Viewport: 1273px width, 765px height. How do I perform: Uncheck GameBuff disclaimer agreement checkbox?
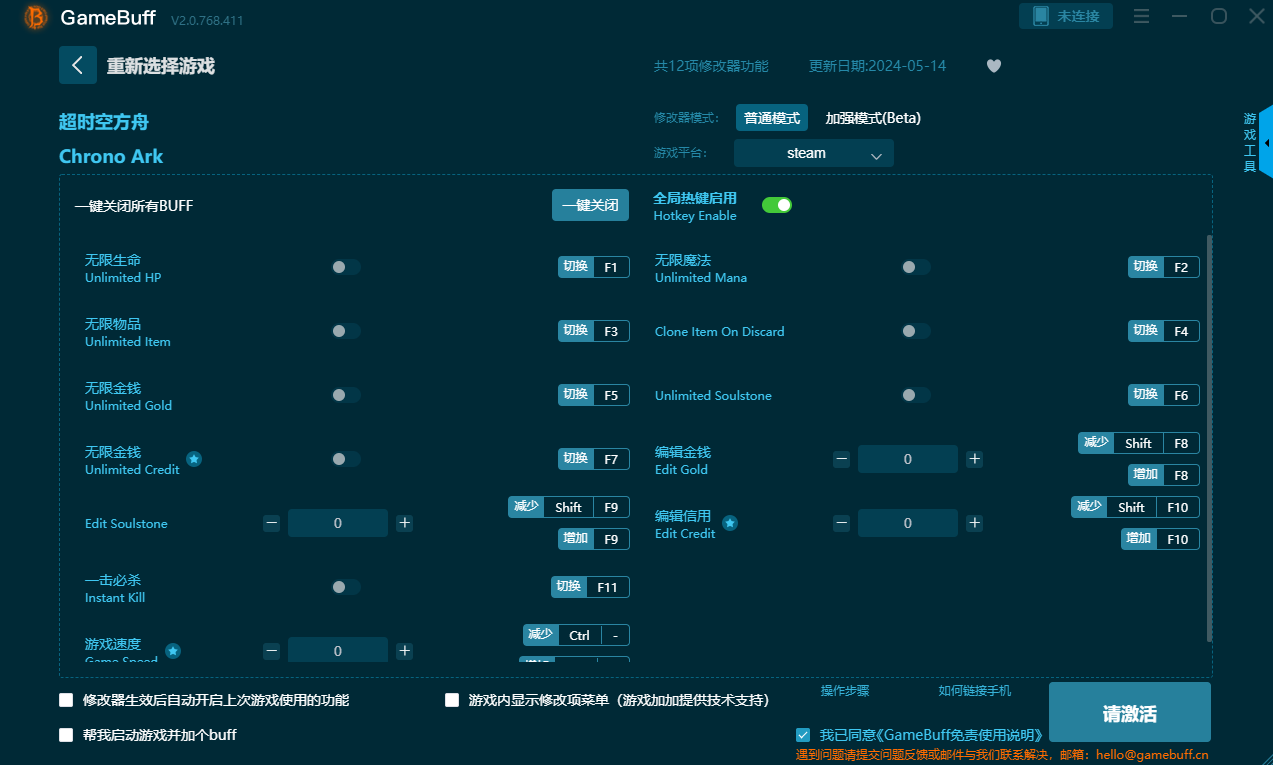(x=803, y=735)
